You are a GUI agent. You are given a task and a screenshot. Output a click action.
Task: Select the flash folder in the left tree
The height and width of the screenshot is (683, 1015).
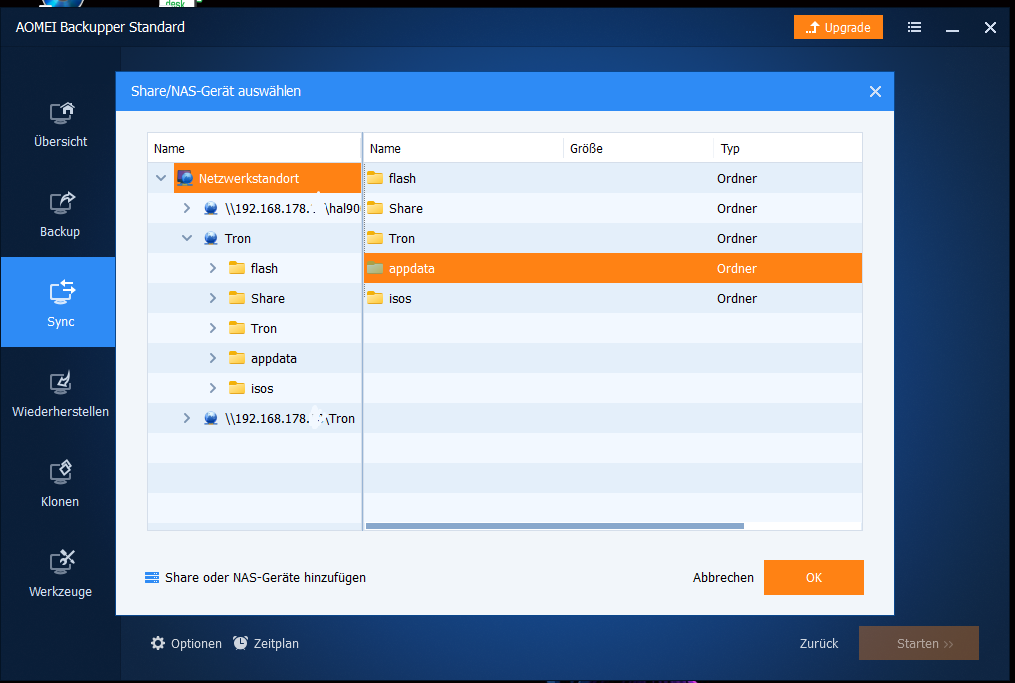(264, 268)
